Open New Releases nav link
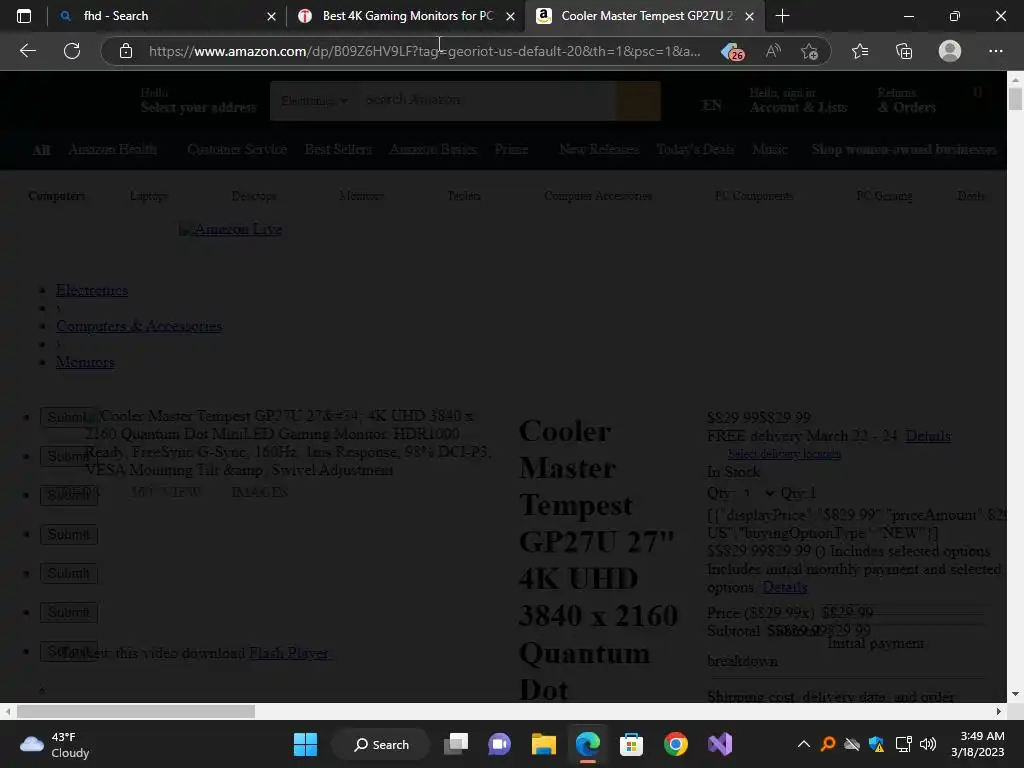 pos(599,149)
